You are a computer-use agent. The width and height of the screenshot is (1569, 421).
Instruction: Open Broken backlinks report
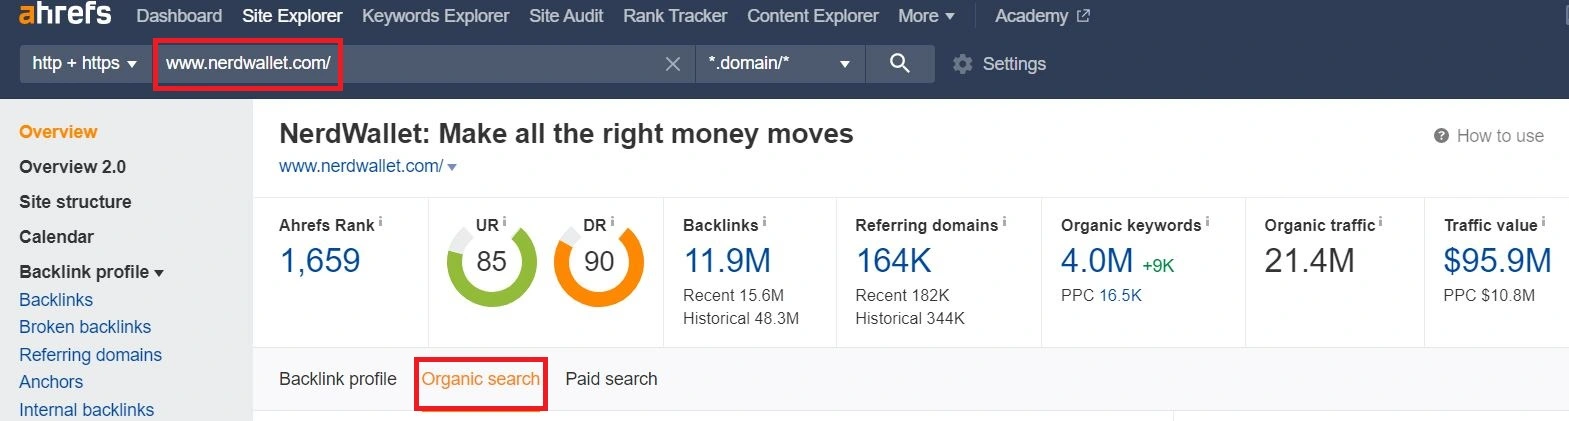click(x=85, y=327)
